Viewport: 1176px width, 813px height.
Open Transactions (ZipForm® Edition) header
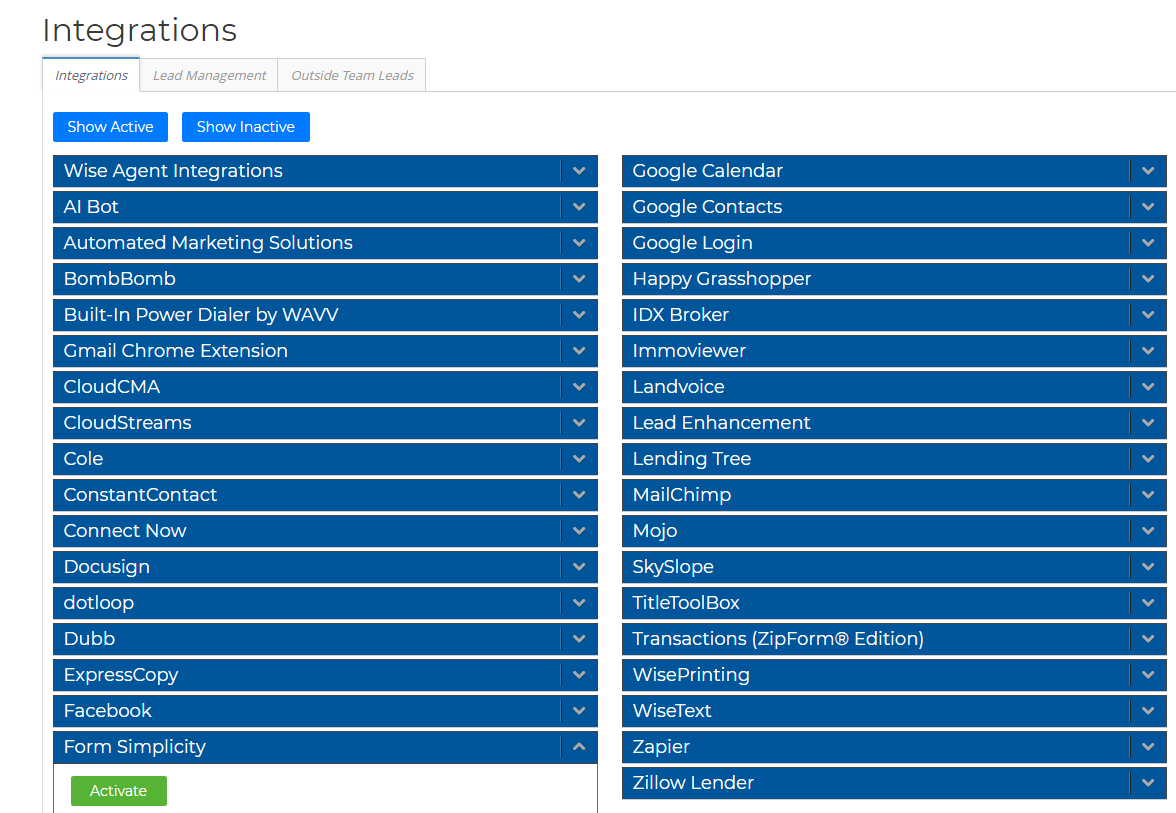pos(894,638)
